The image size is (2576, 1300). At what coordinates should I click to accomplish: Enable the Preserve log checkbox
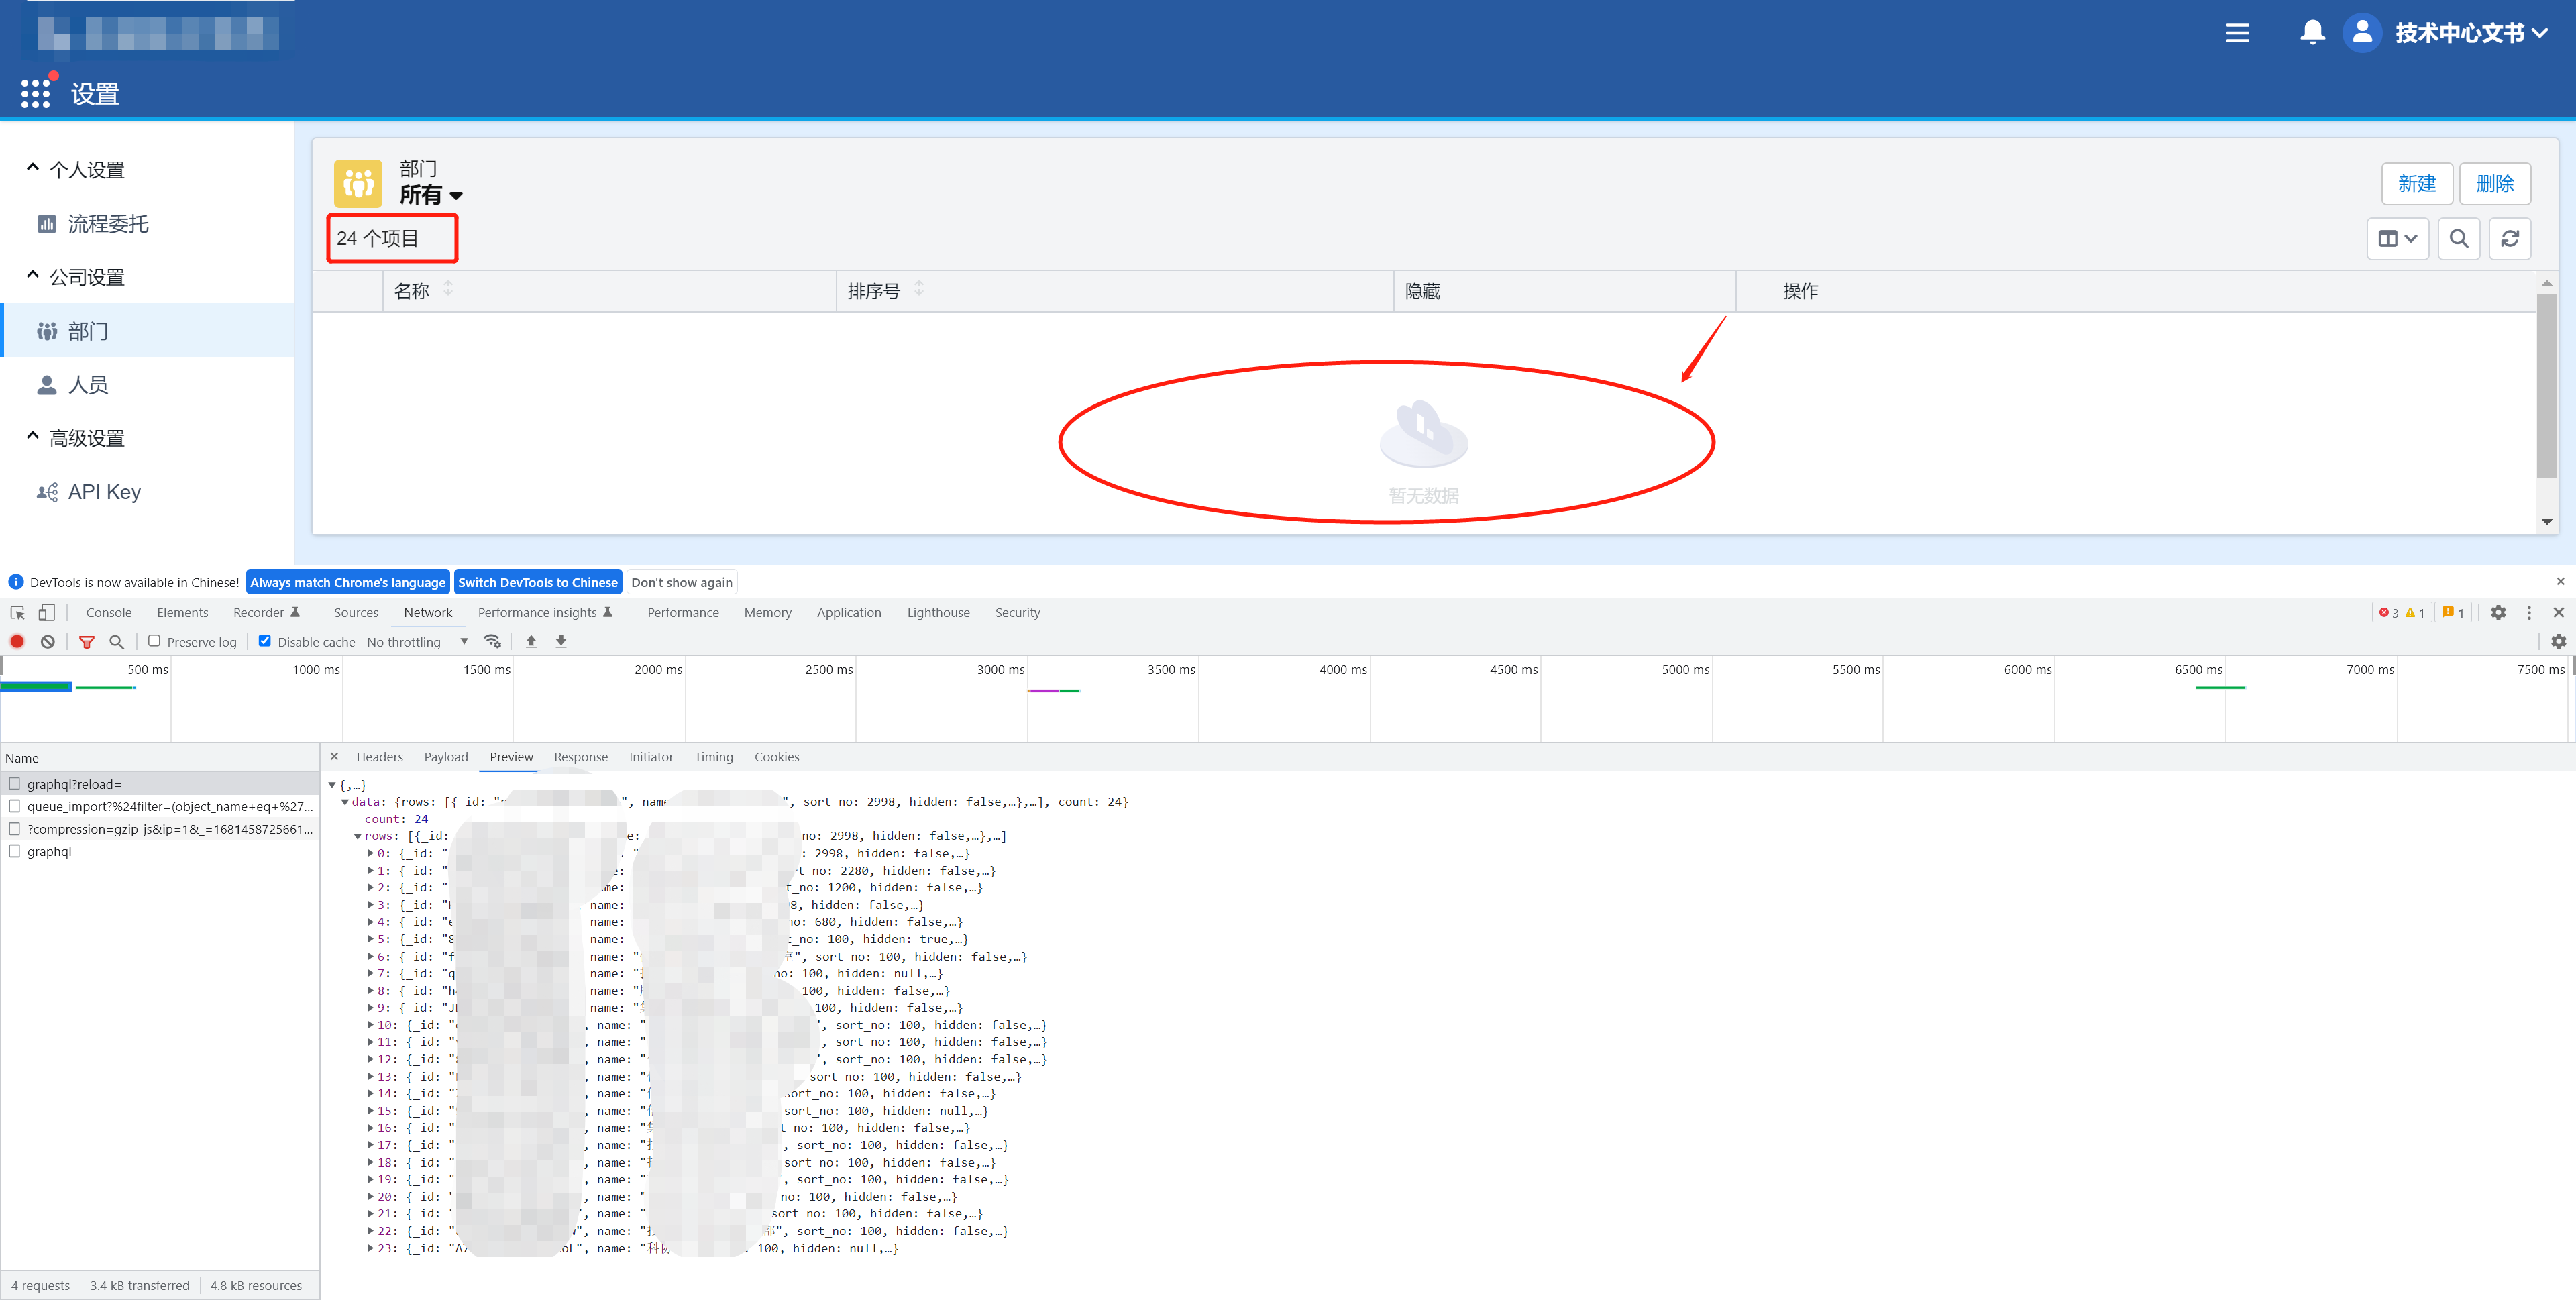tap(155, 641)
